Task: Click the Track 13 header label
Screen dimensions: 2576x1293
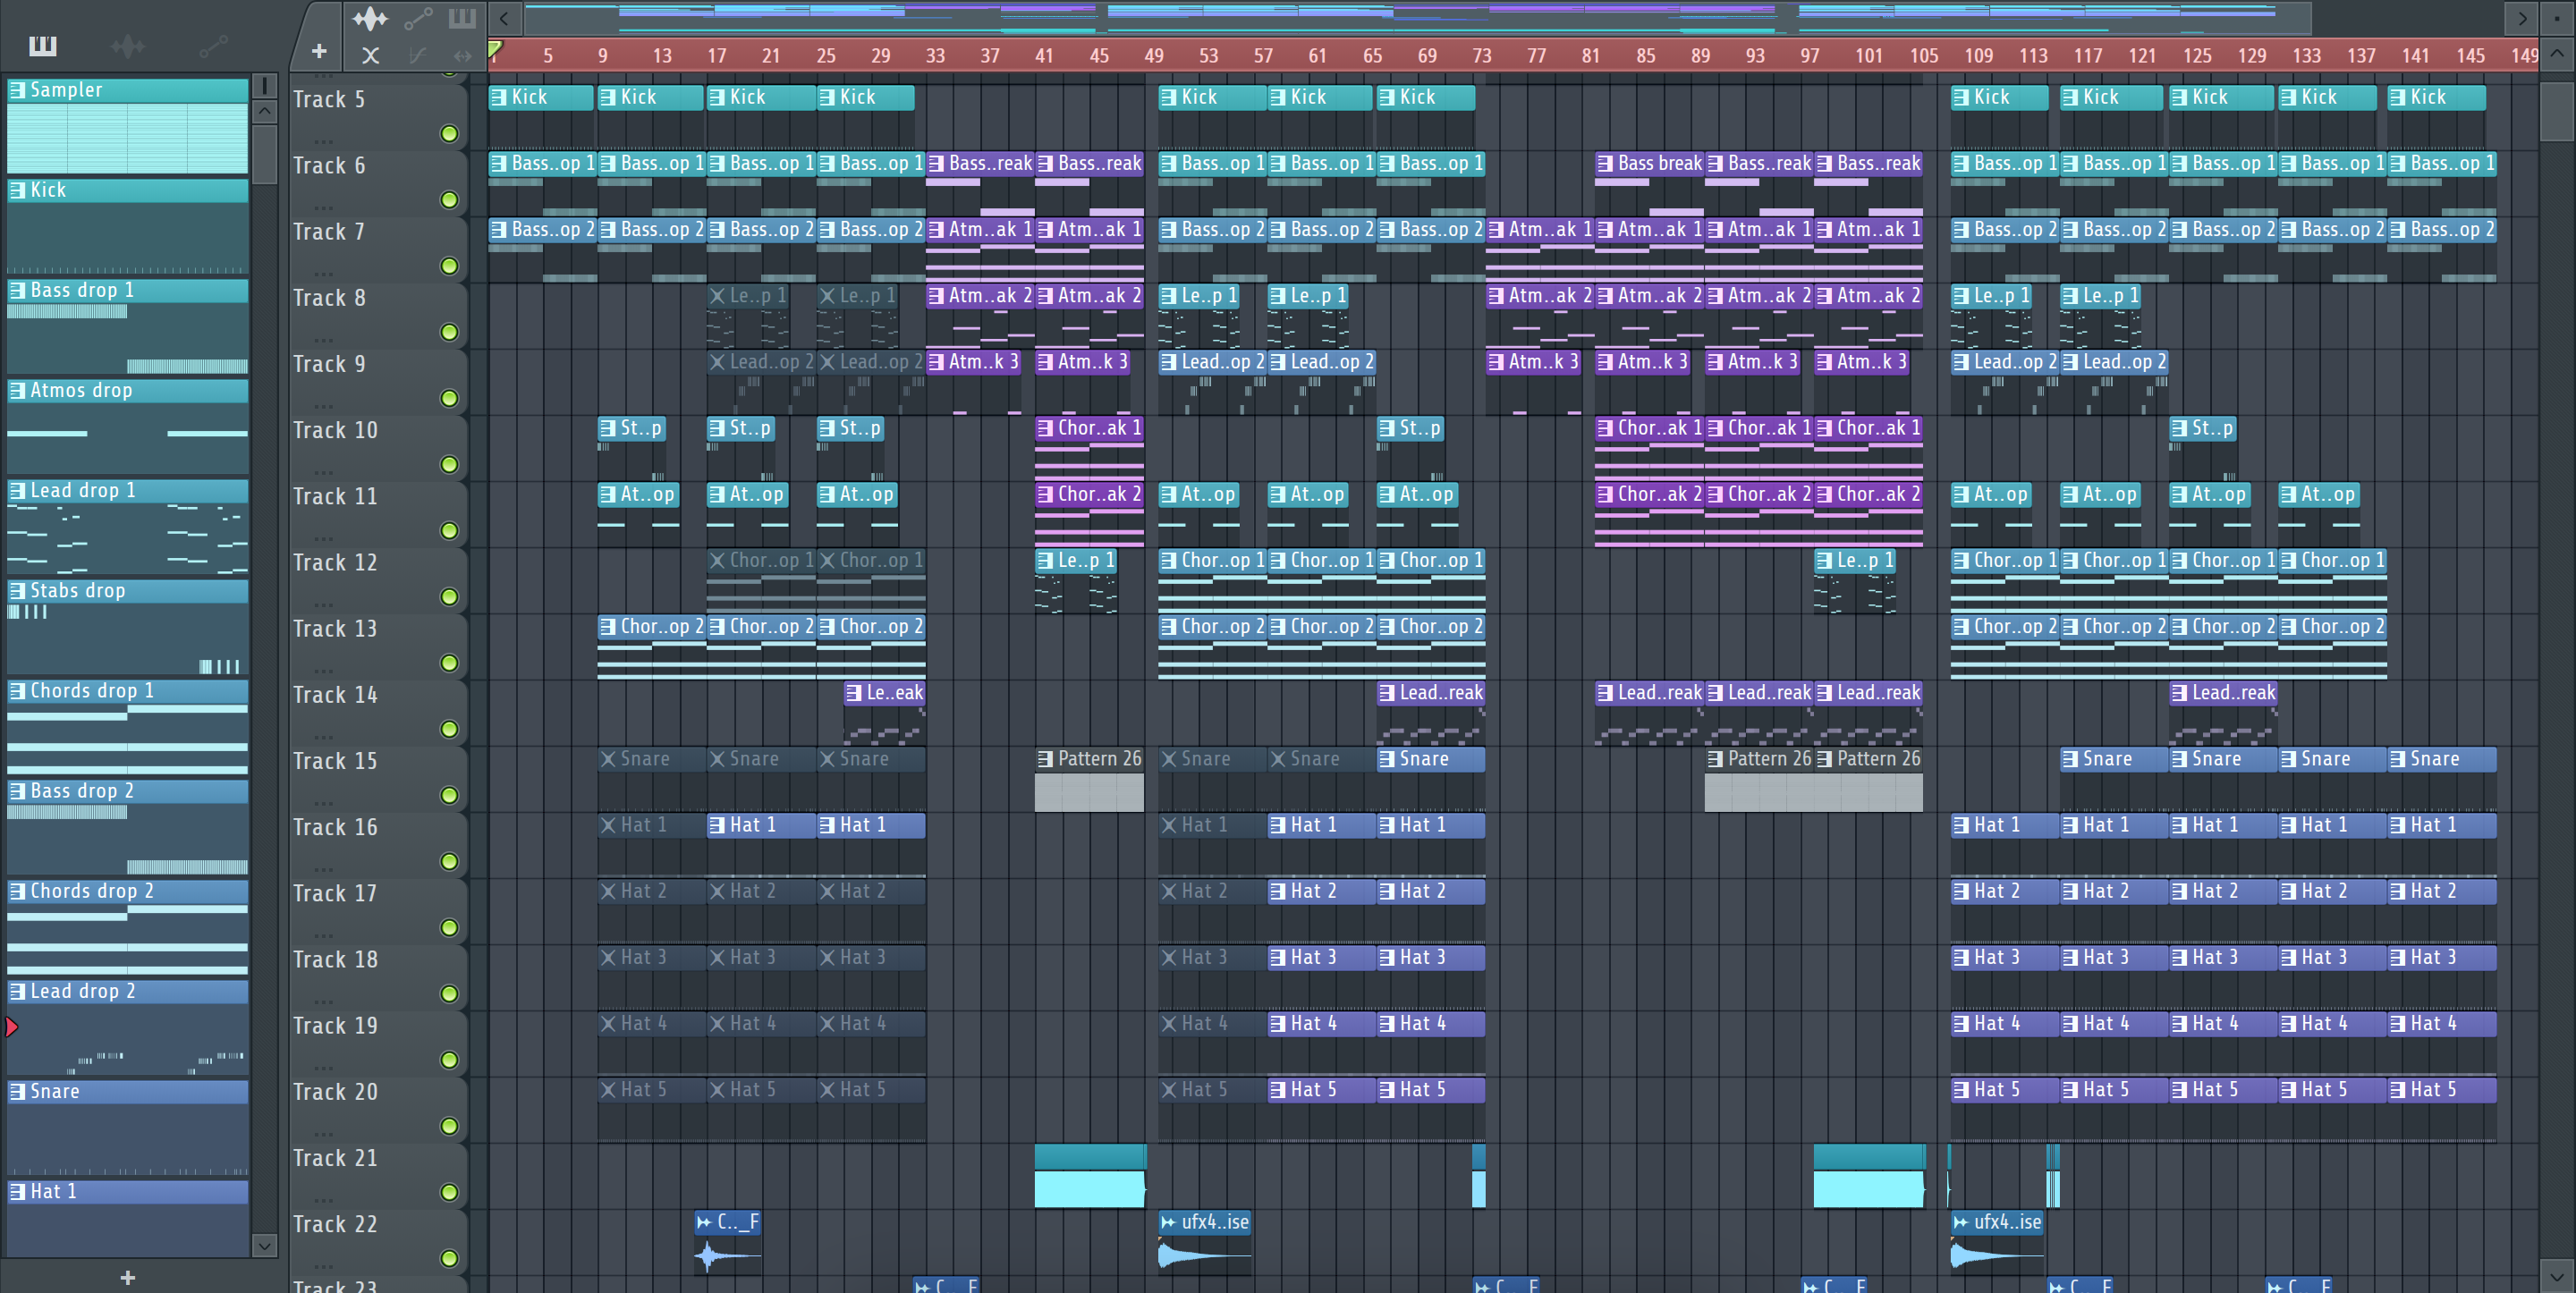Action: click(x=335, y=629)
